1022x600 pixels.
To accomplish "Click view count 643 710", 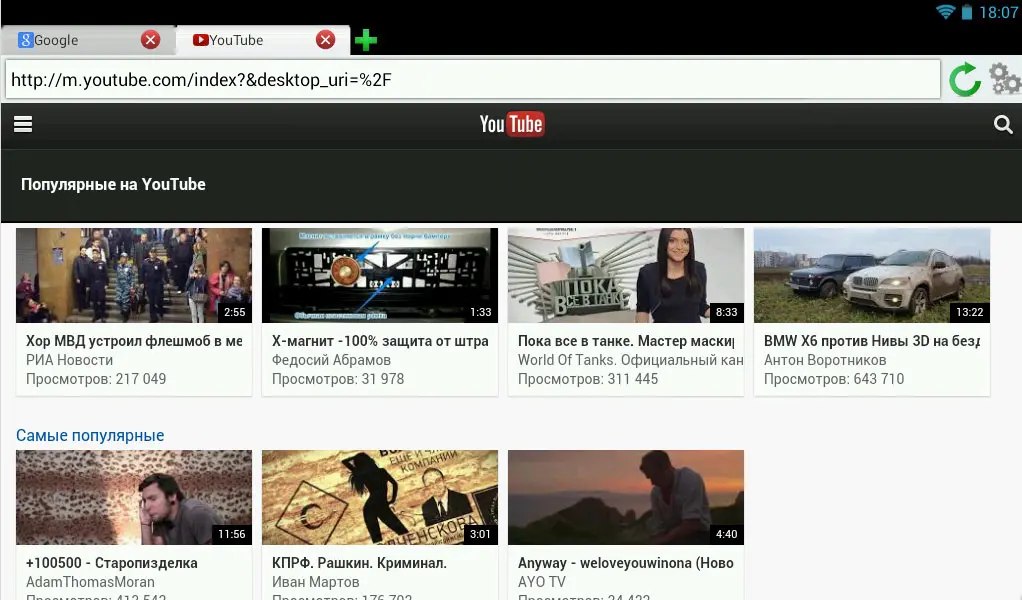I will pos(834,379).
